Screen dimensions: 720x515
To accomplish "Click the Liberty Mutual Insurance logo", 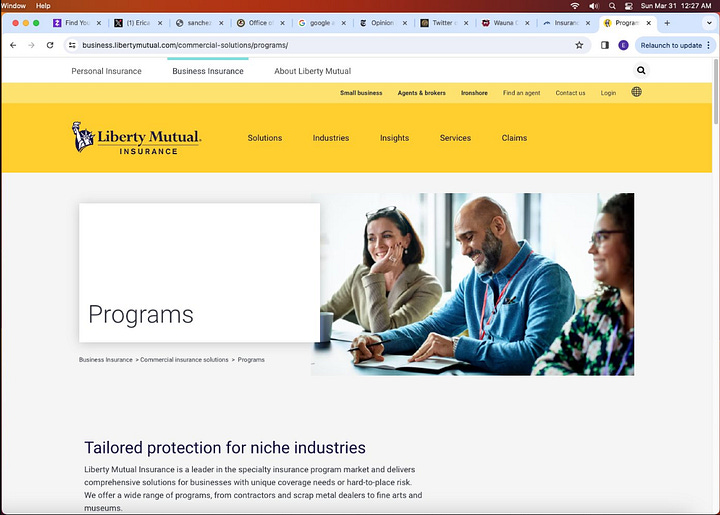I will click(136, 138).
